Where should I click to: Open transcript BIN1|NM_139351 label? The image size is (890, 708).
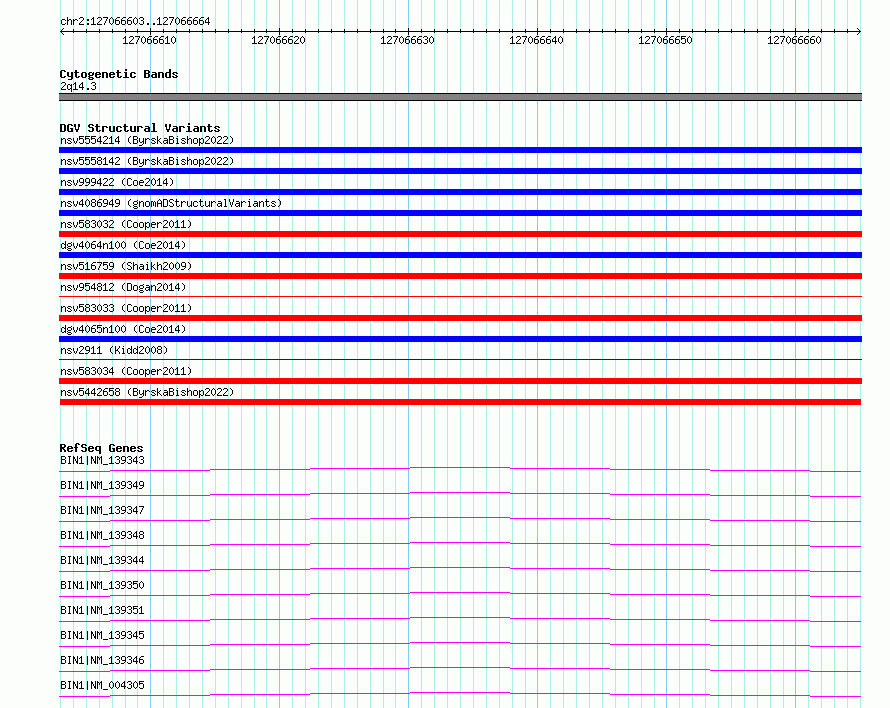102,610
